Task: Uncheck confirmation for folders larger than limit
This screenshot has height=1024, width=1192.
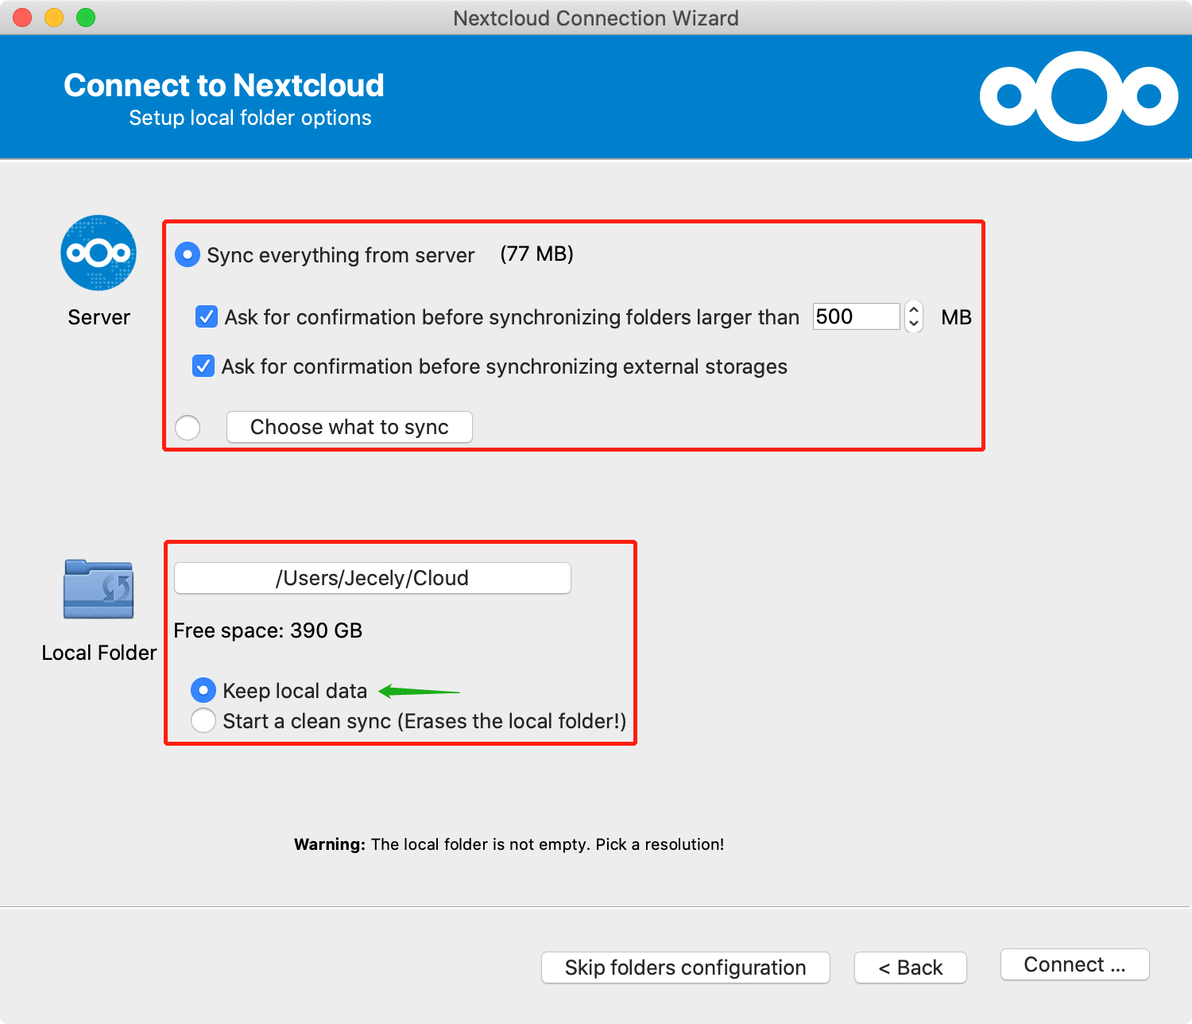Action: (x=206, y=316)
